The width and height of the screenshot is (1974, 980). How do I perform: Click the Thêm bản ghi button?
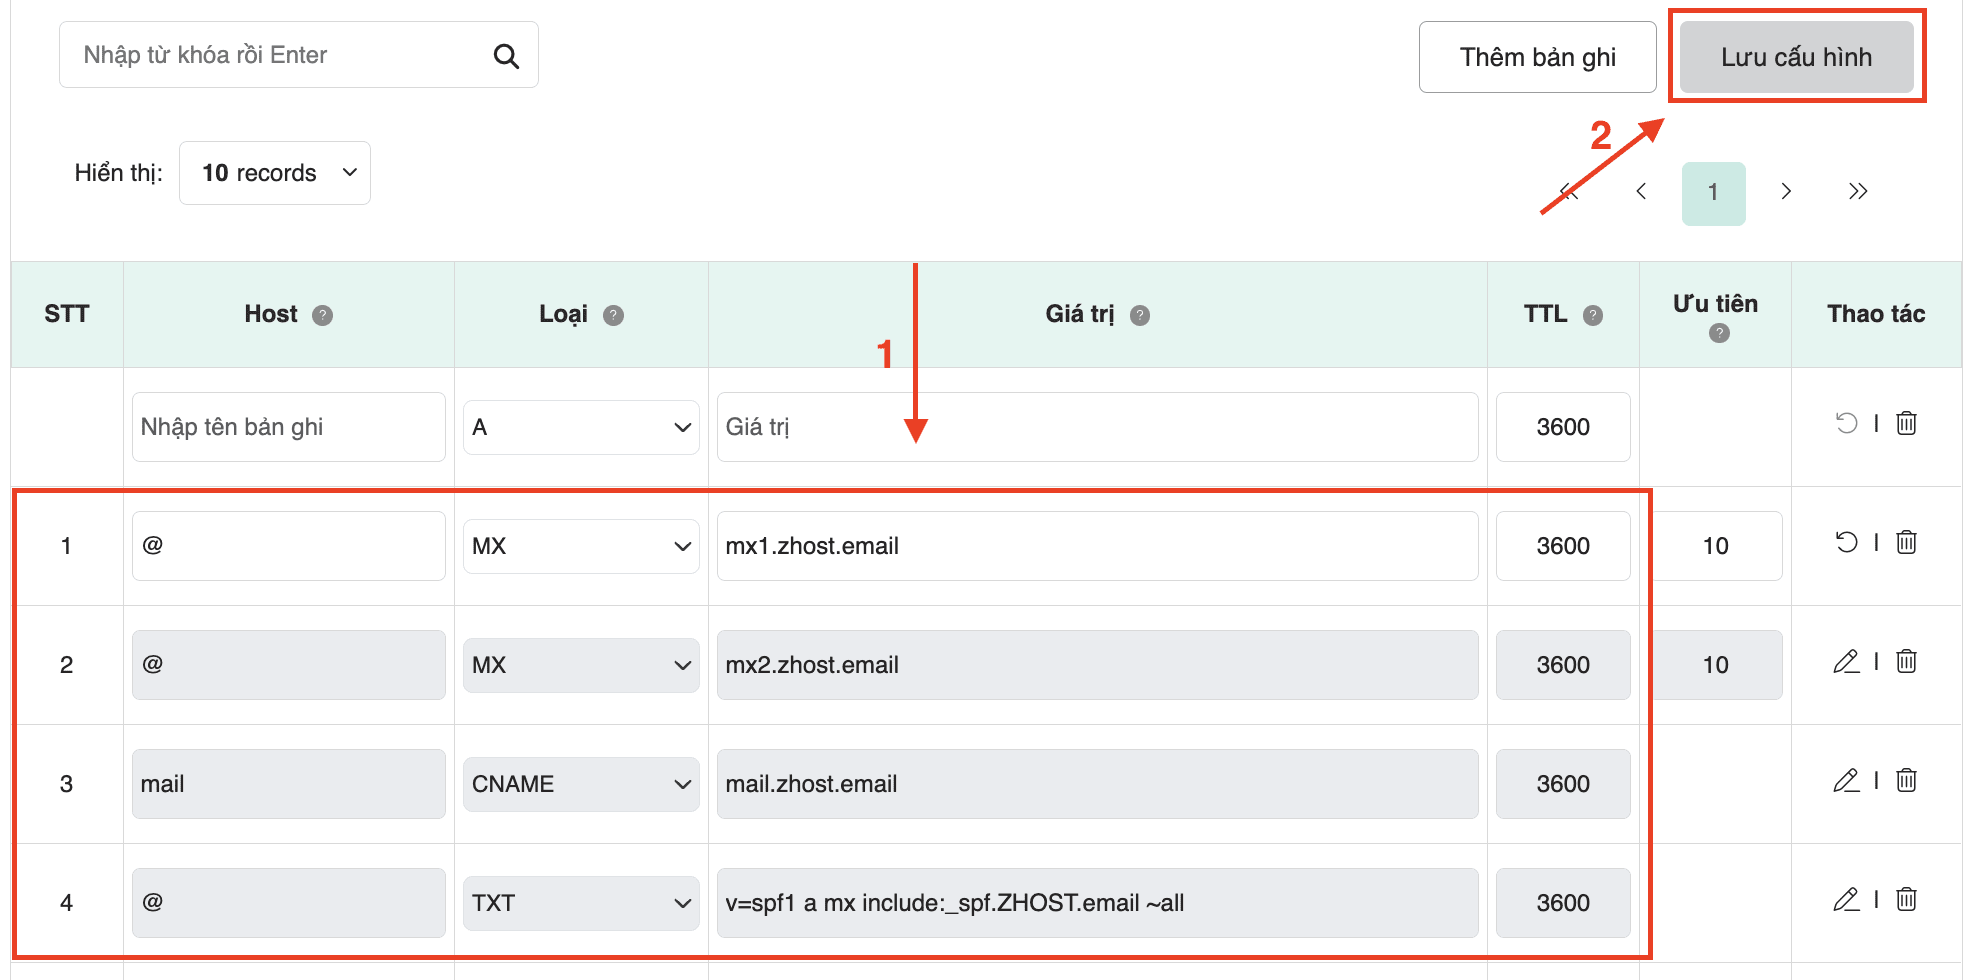pos(1537,57)
